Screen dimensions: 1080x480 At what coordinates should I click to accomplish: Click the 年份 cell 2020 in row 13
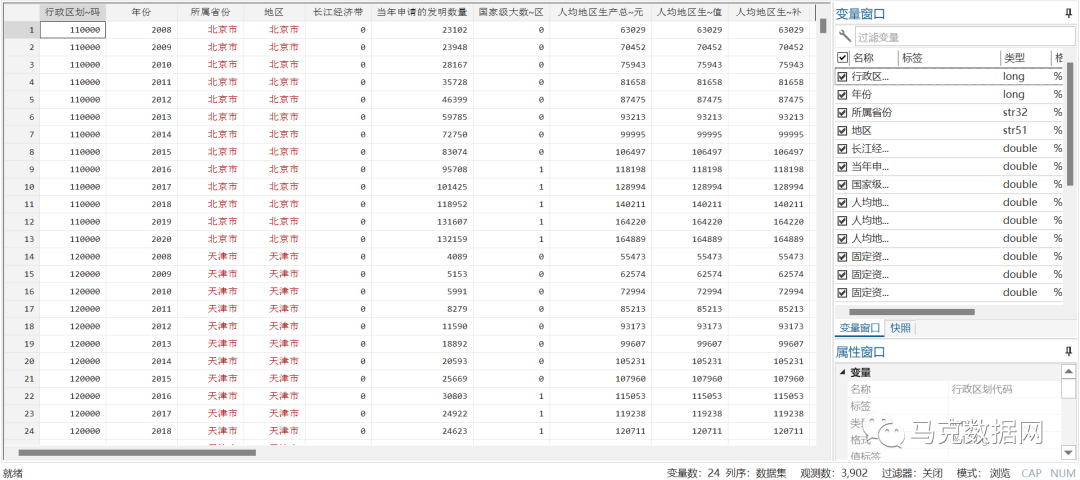(x=141, y=239)
